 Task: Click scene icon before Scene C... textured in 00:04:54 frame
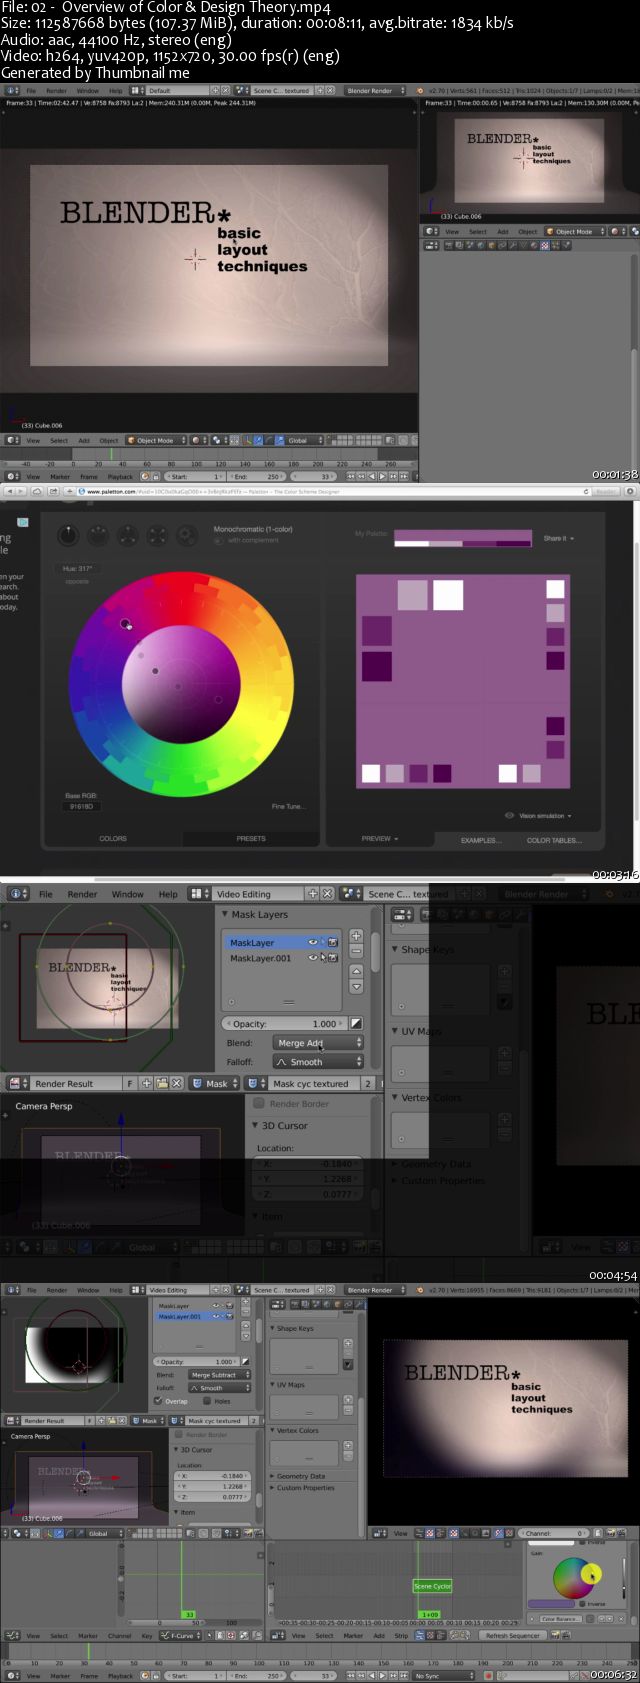pyautogui.click(x=353, y=894)
